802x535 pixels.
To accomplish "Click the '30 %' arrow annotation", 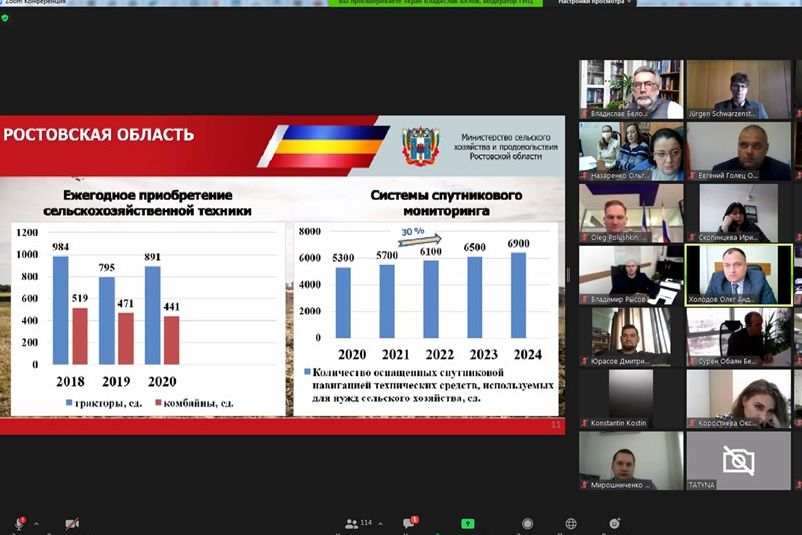I will coord(419,236).
